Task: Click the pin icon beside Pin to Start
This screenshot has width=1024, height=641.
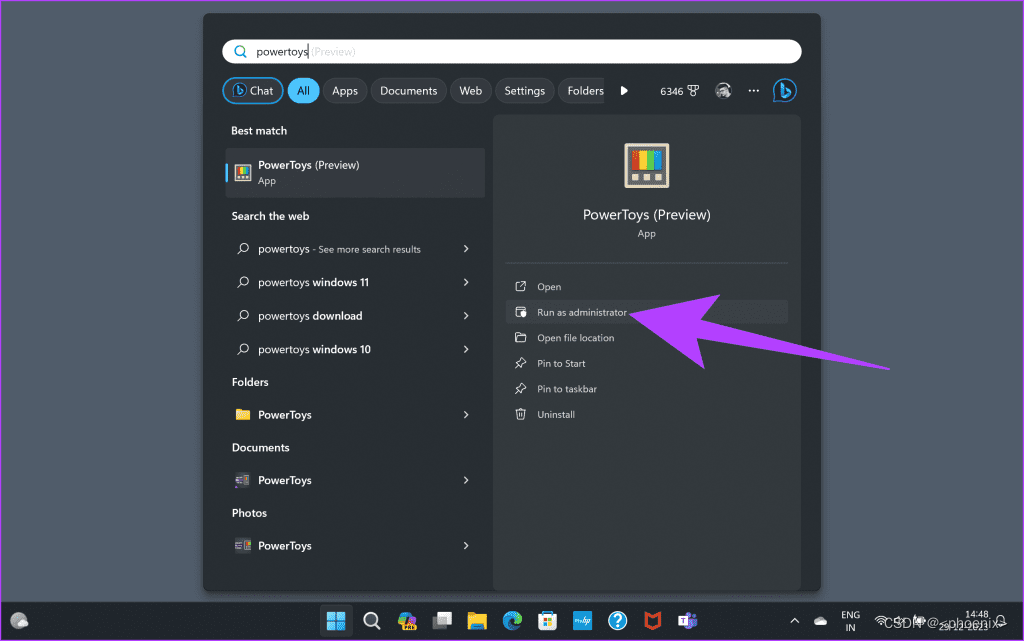Action: pyautogui.click(x=520, y=363)
